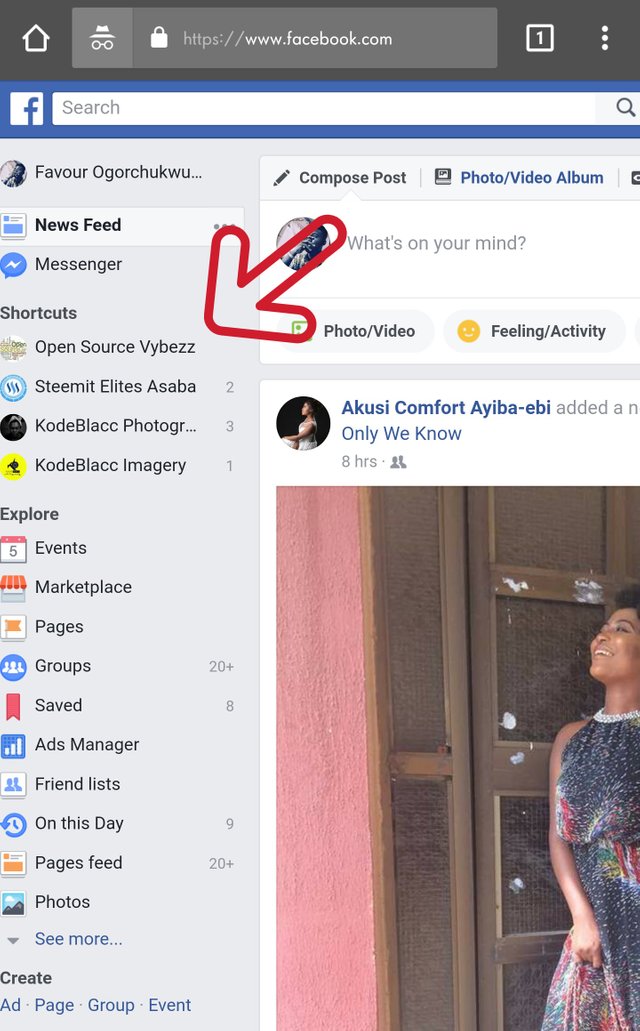This screenshot has height=1031, width=640.
Task: Click the Facebook logo icon
Action: [27, 108]
